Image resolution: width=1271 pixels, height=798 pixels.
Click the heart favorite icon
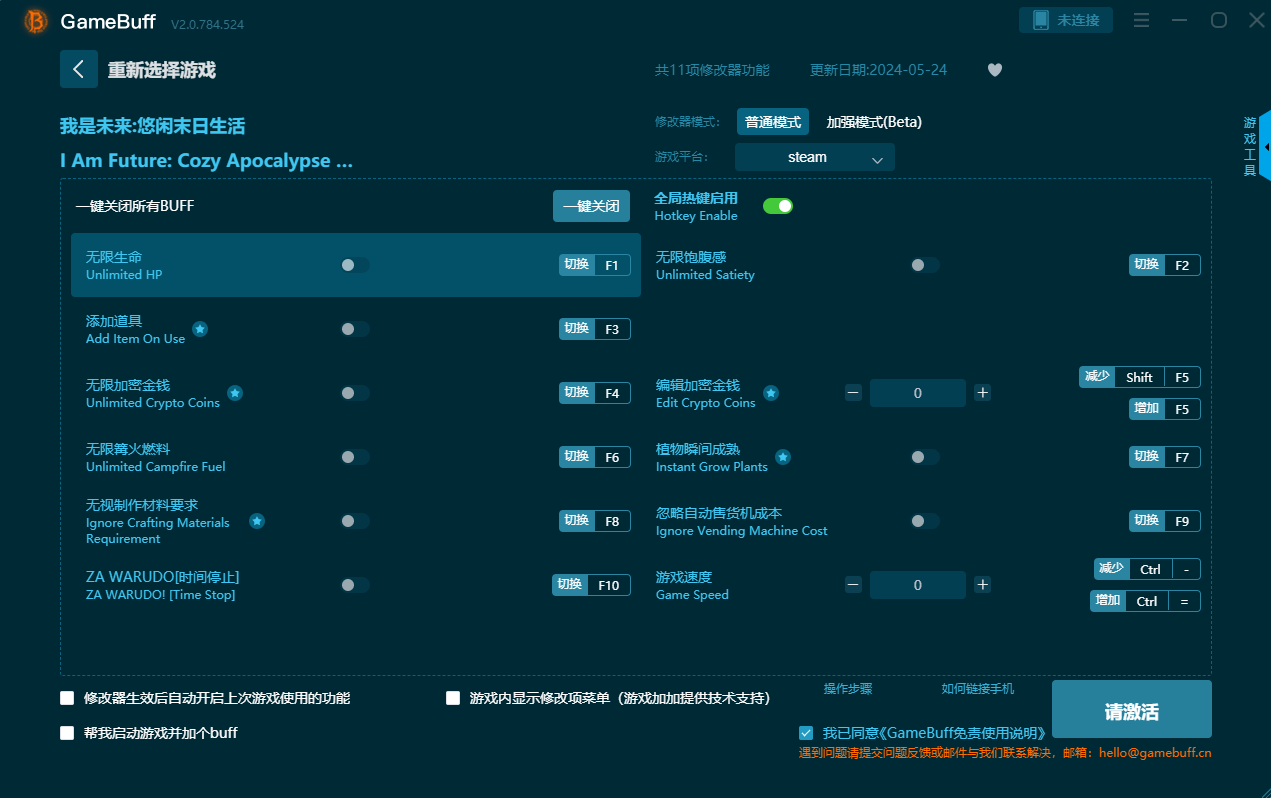click(x=994, y=70)
